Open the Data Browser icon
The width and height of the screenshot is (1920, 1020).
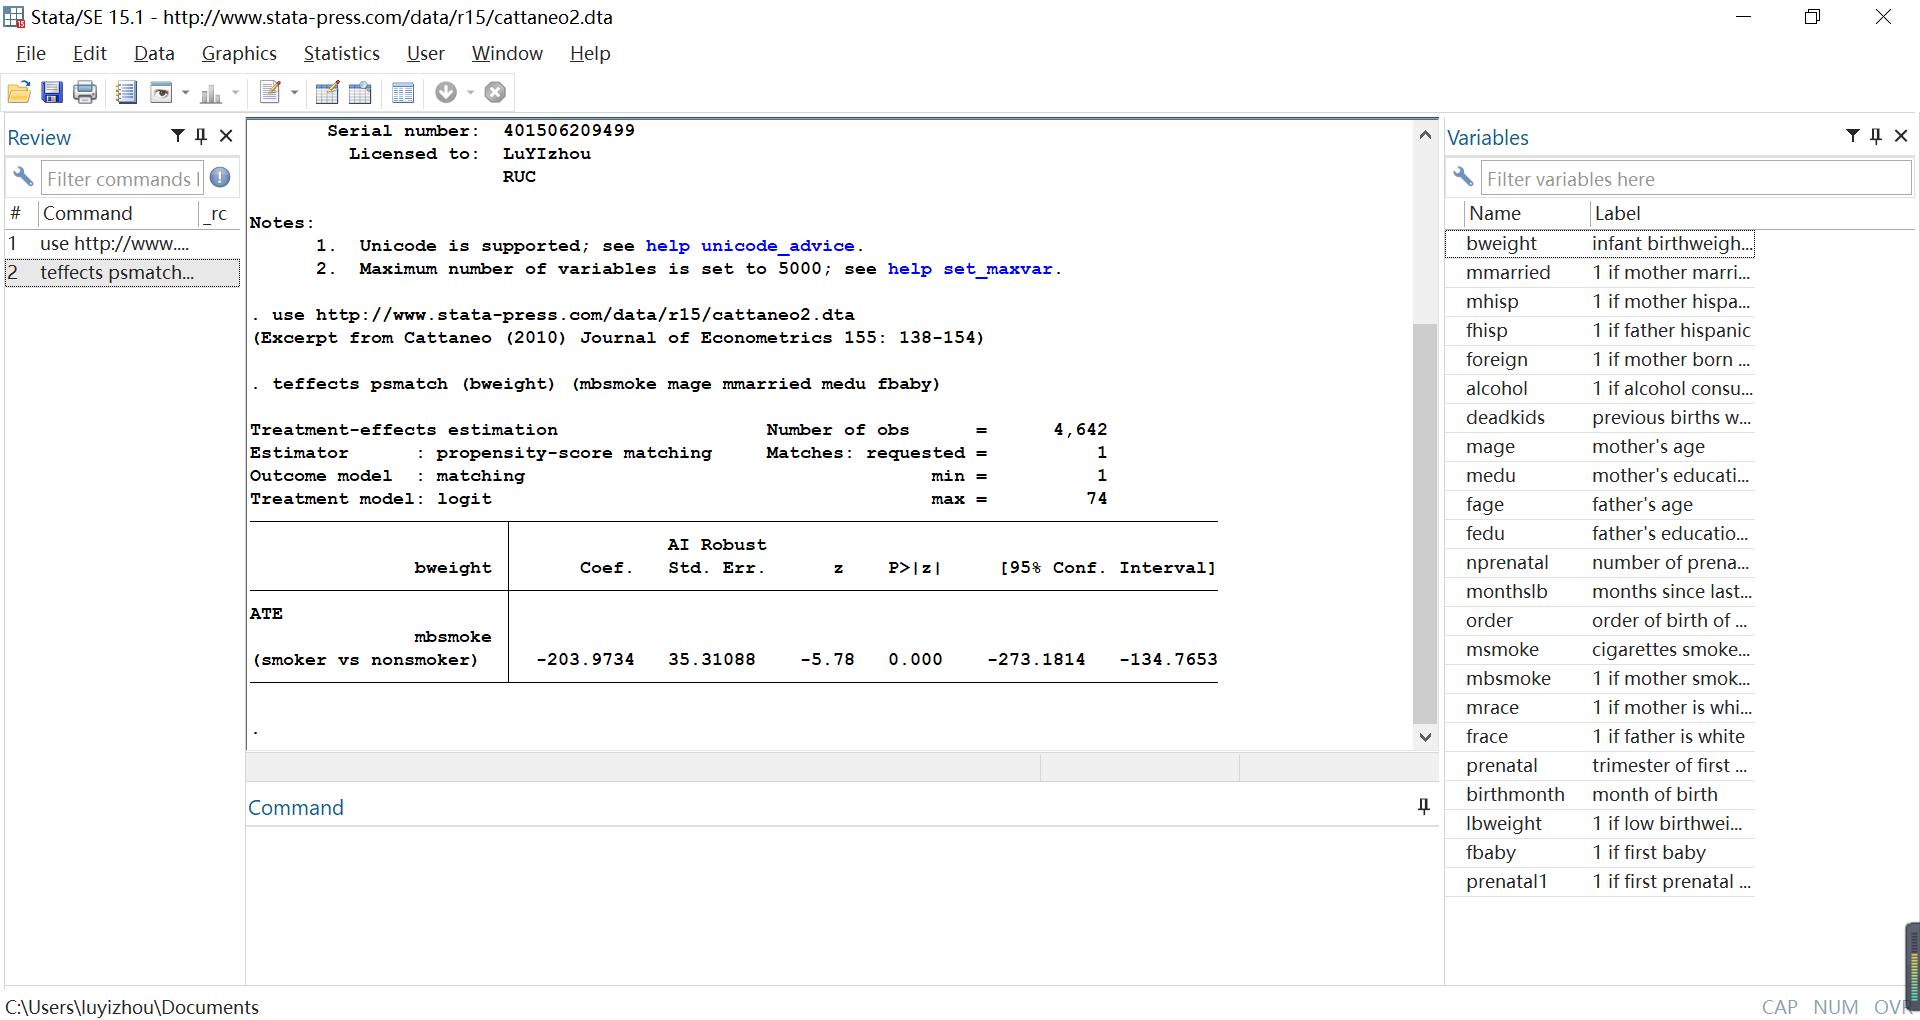pos(360,93)
